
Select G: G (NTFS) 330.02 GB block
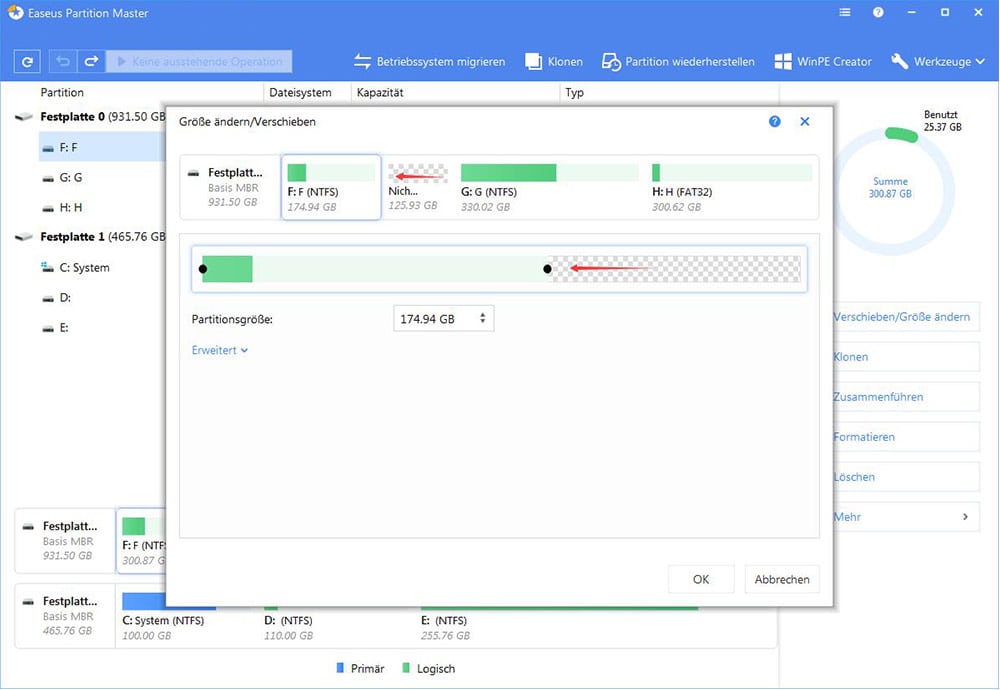click(x=549, y=187)
